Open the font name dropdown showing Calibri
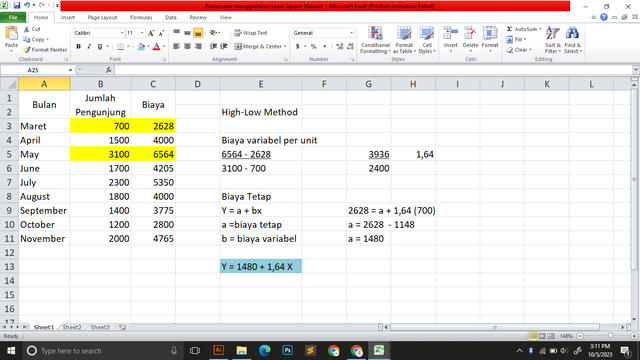The image size is (640, 360). coord(122,33)
